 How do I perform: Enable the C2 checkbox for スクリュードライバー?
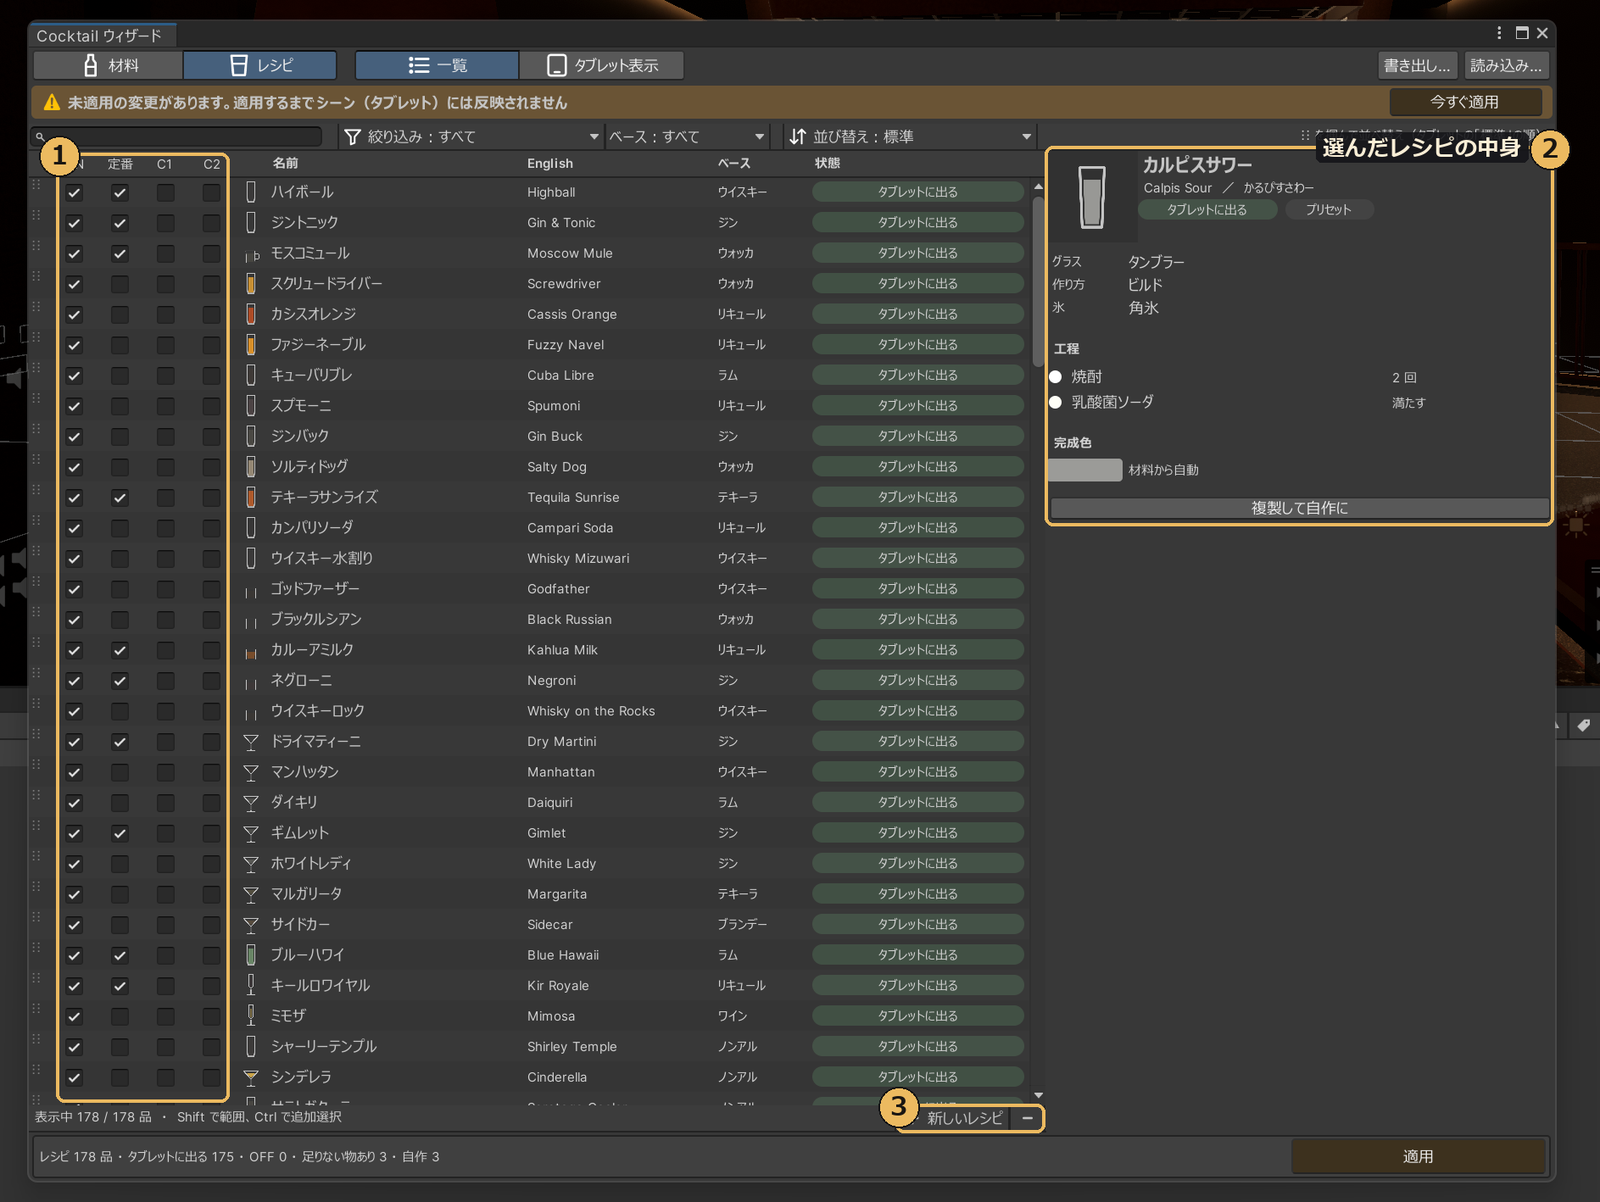211,284
